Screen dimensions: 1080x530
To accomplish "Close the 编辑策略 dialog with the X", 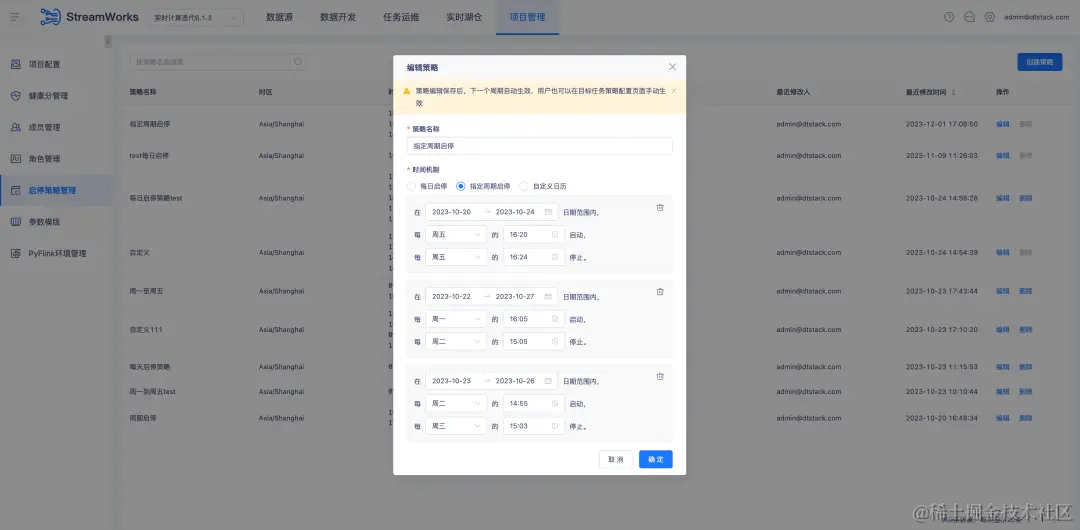I will [672, 67].
